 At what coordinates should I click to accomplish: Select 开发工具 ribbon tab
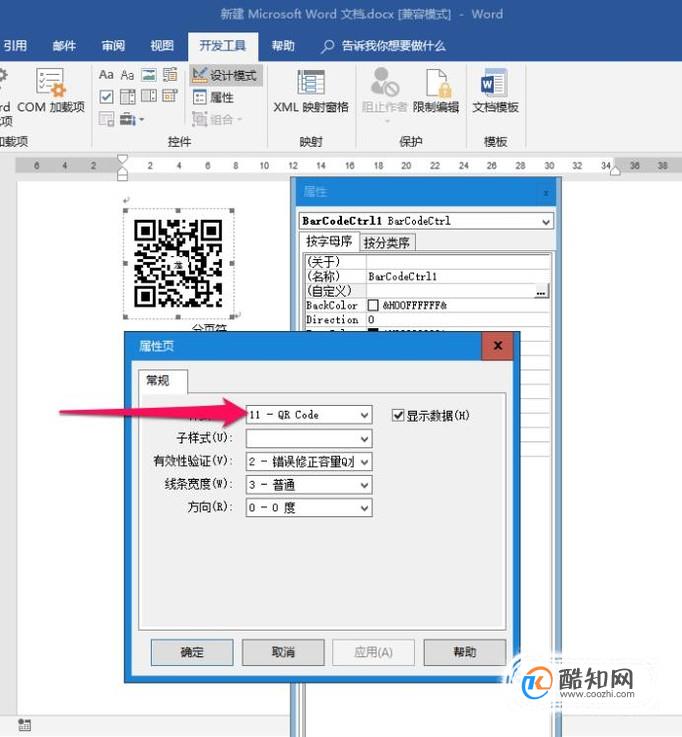223,46
